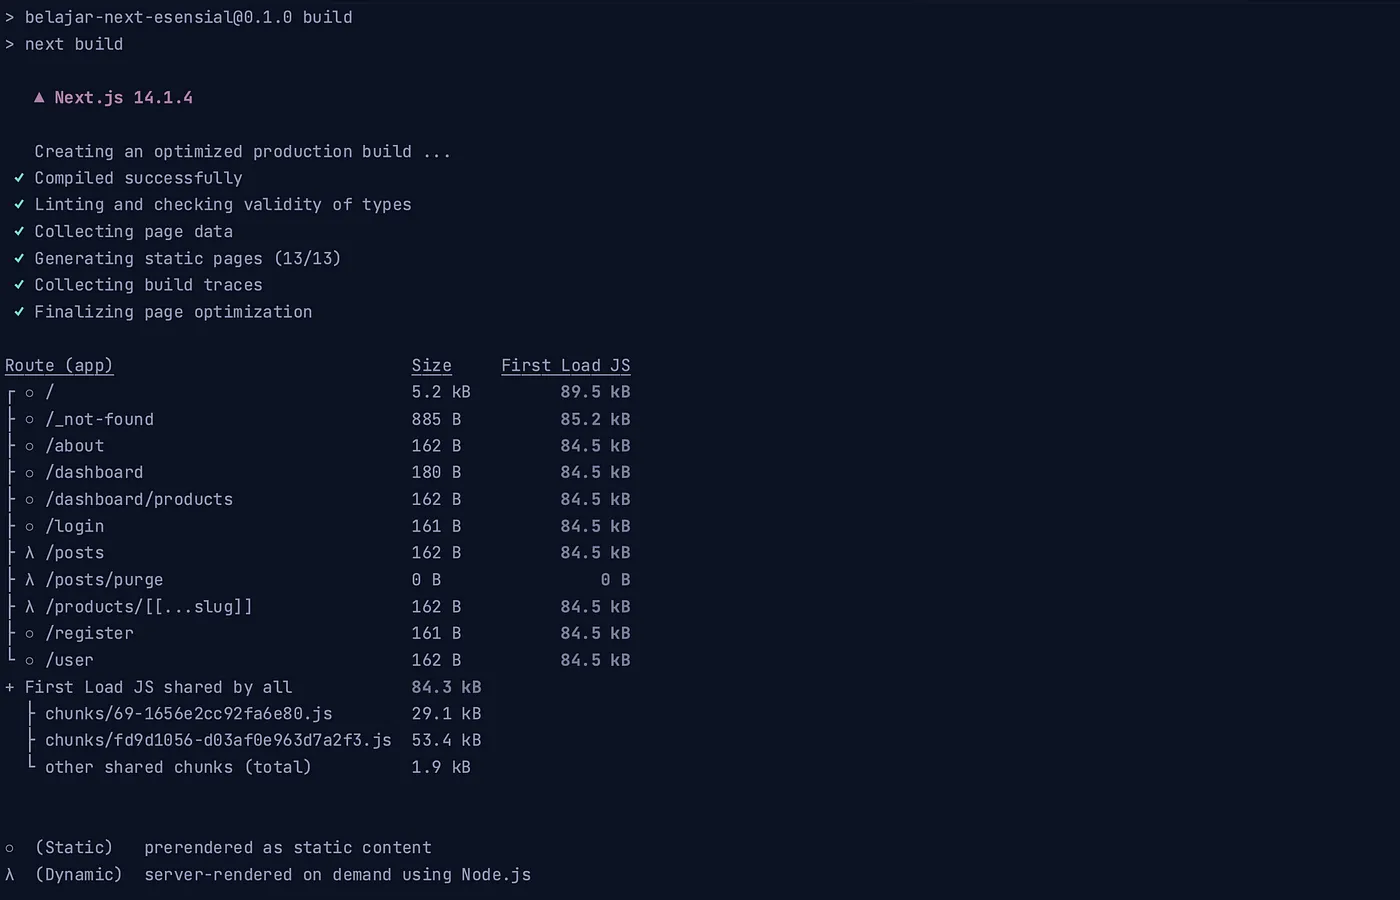This screenshot has width=1400, height=900.
Task: Select the /_not-found route entry
Action: point(99,420)
